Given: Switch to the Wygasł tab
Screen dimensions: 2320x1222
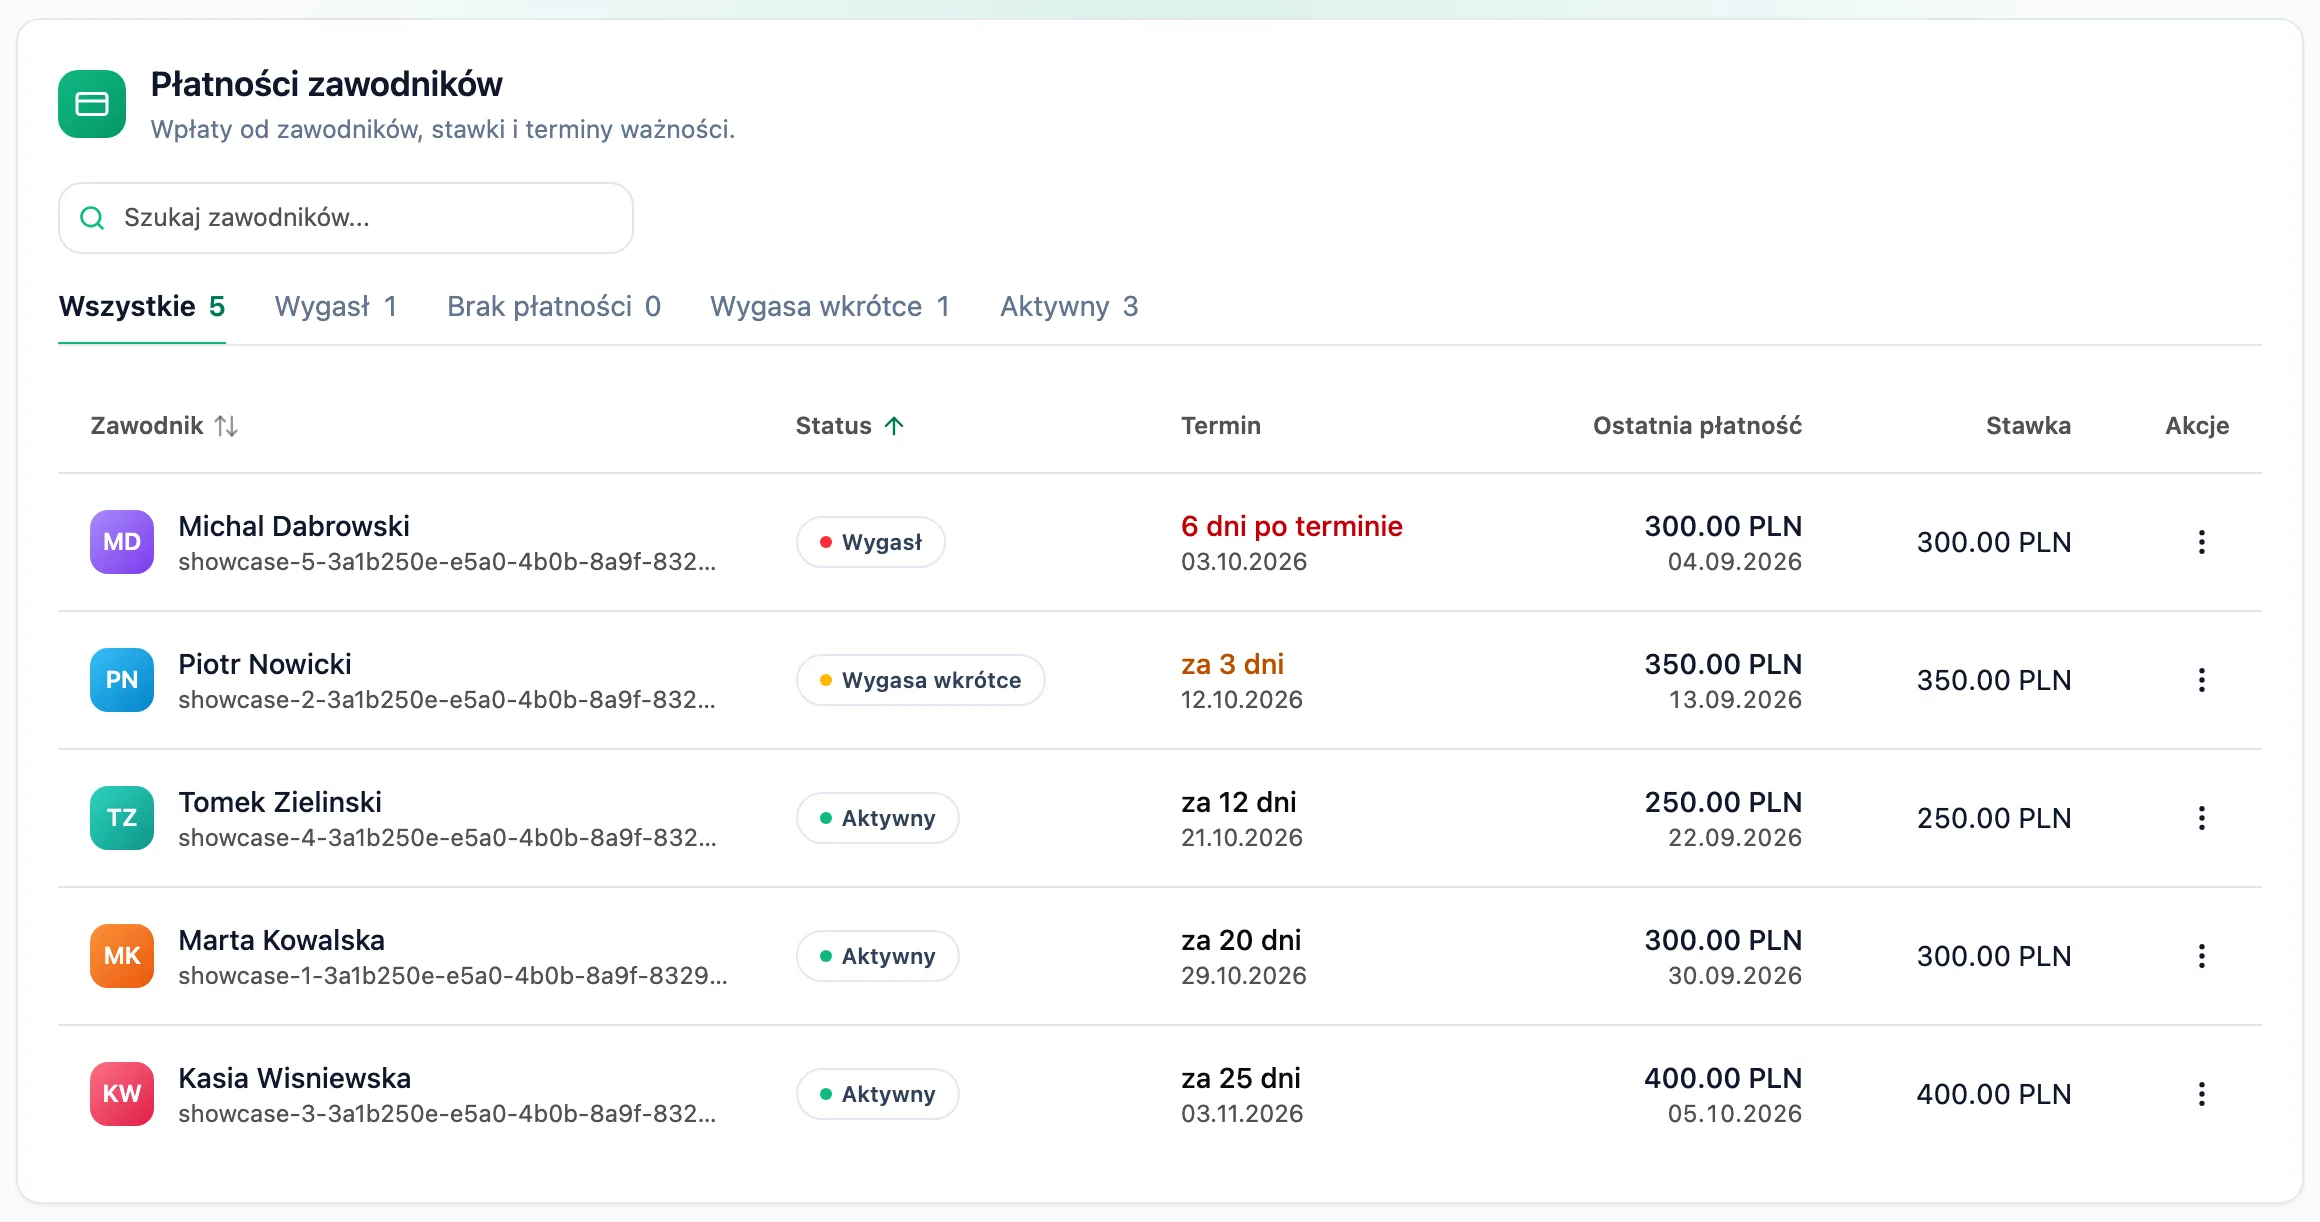Looking at the screenshot, I should click(x=336, y=306).
